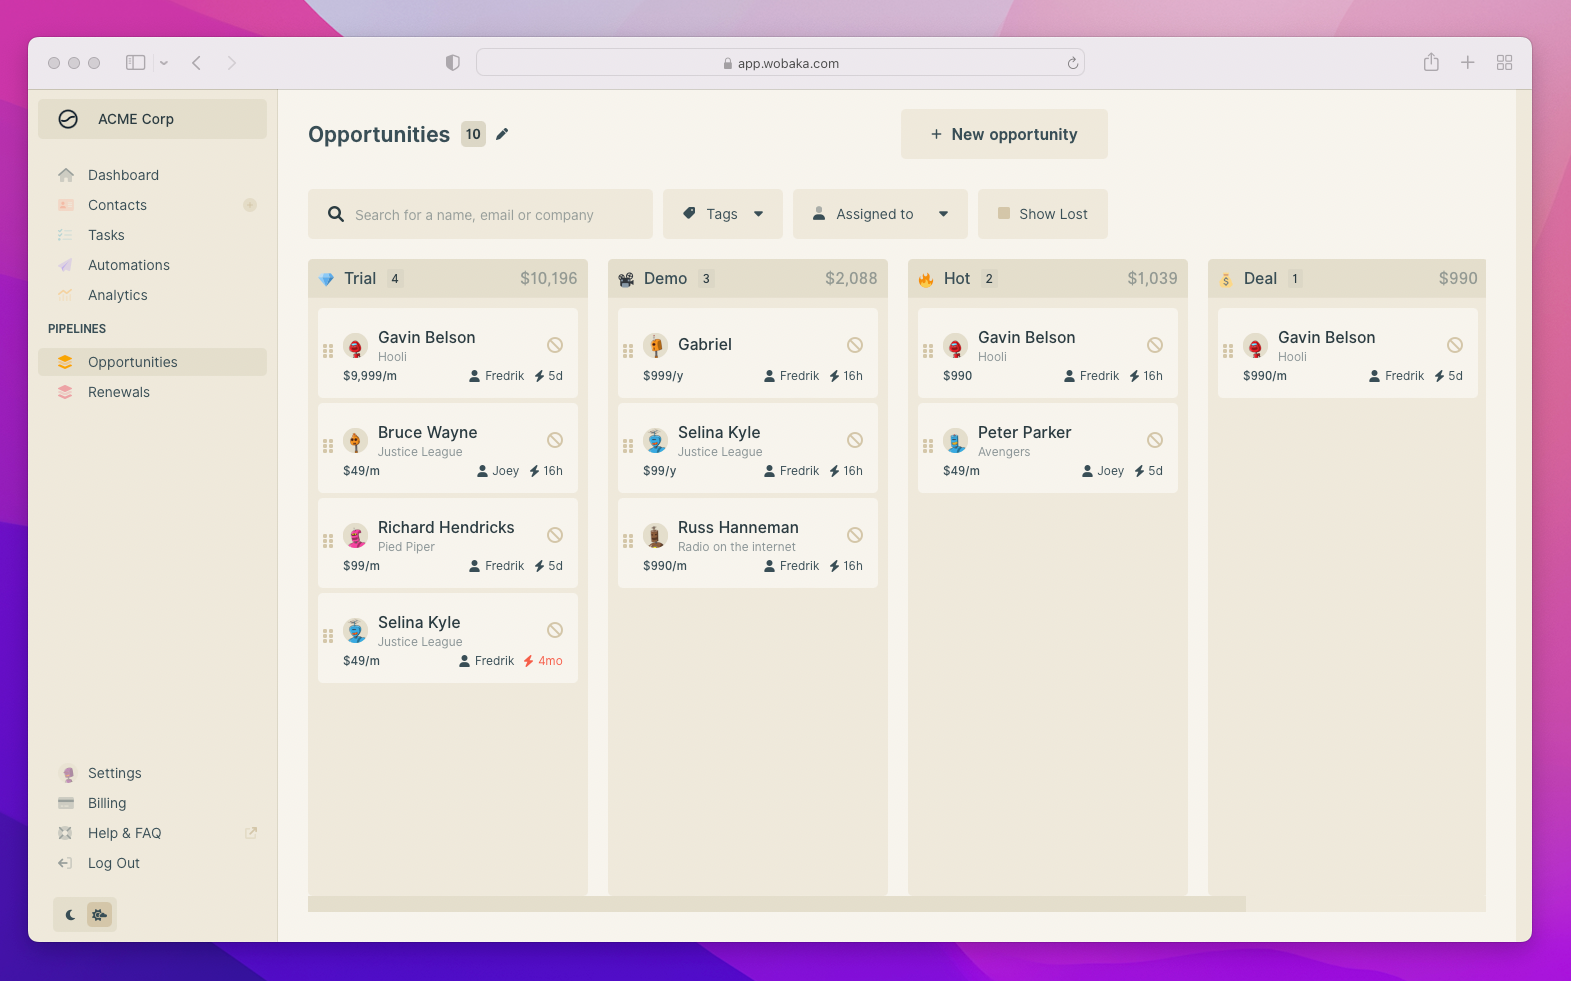This screenshot has height=981, width=1571.
Task: Click drag handle on Gabriel card
Action: [628, 351]
